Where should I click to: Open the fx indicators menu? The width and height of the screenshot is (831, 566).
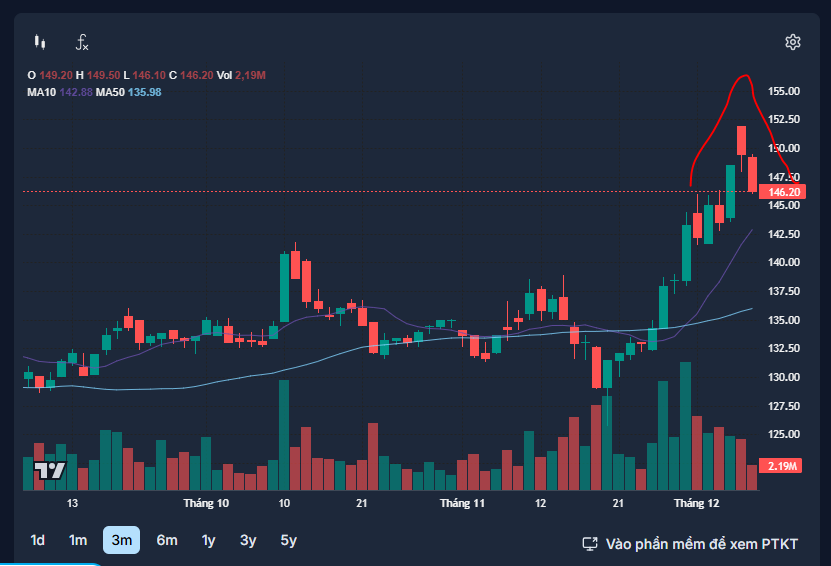[83, 42]
